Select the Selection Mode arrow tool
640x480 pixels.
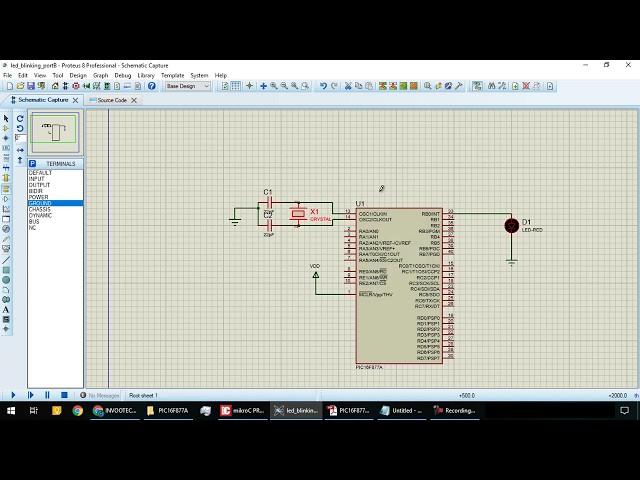(x=6, y=118)
